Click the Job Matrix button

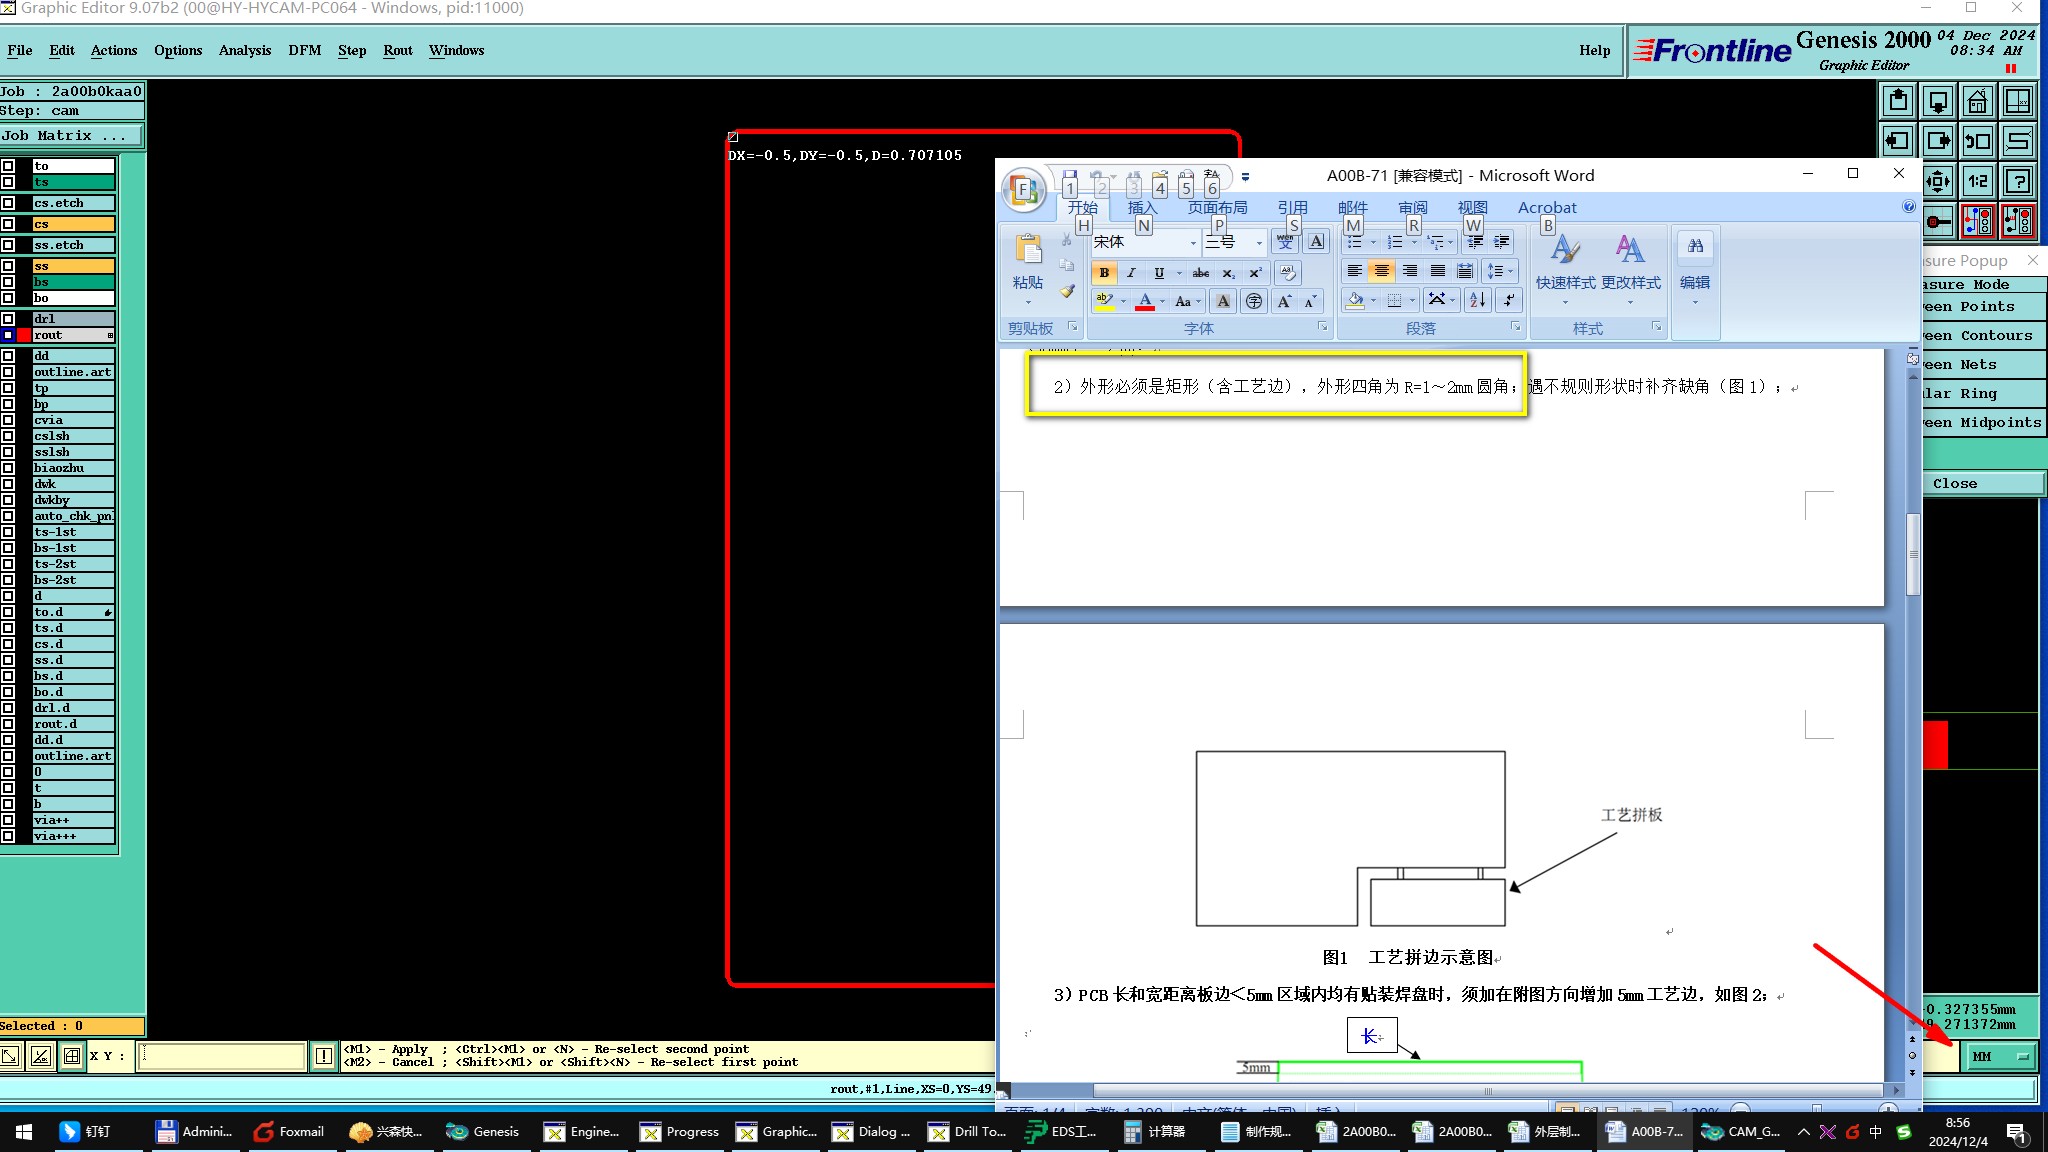72,136
